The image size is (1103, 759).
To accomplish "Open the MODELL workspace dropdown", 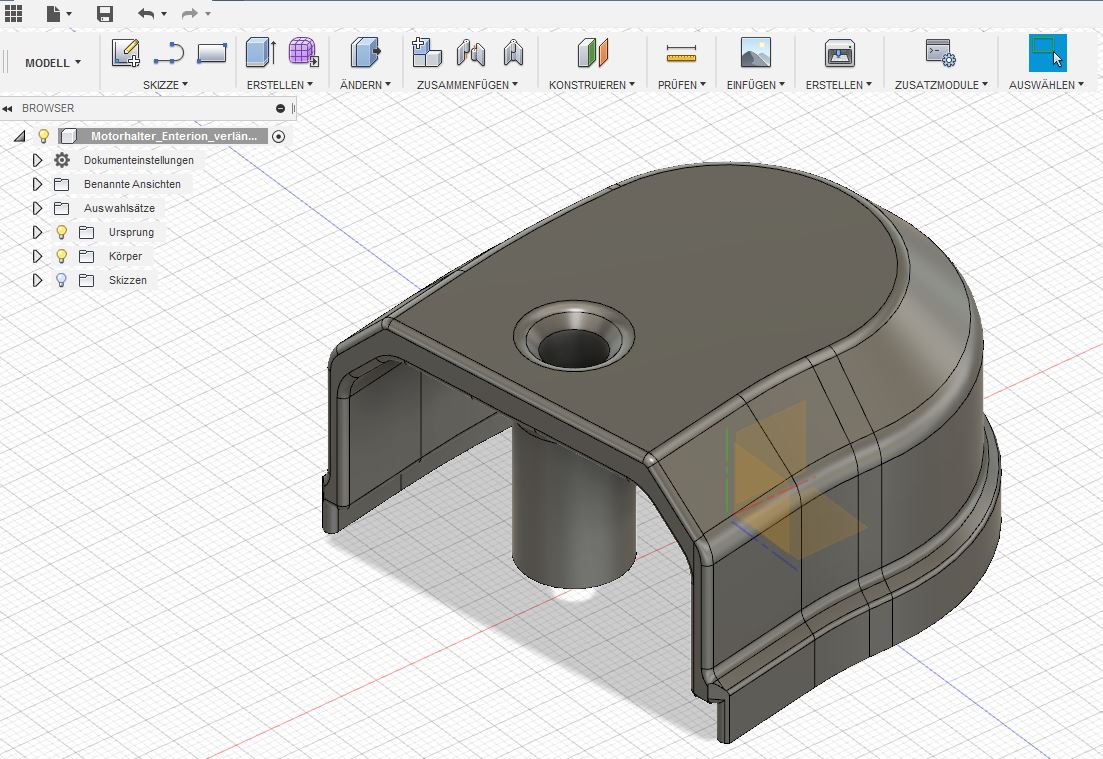I will pyautogui.click(x=53, y=63).
